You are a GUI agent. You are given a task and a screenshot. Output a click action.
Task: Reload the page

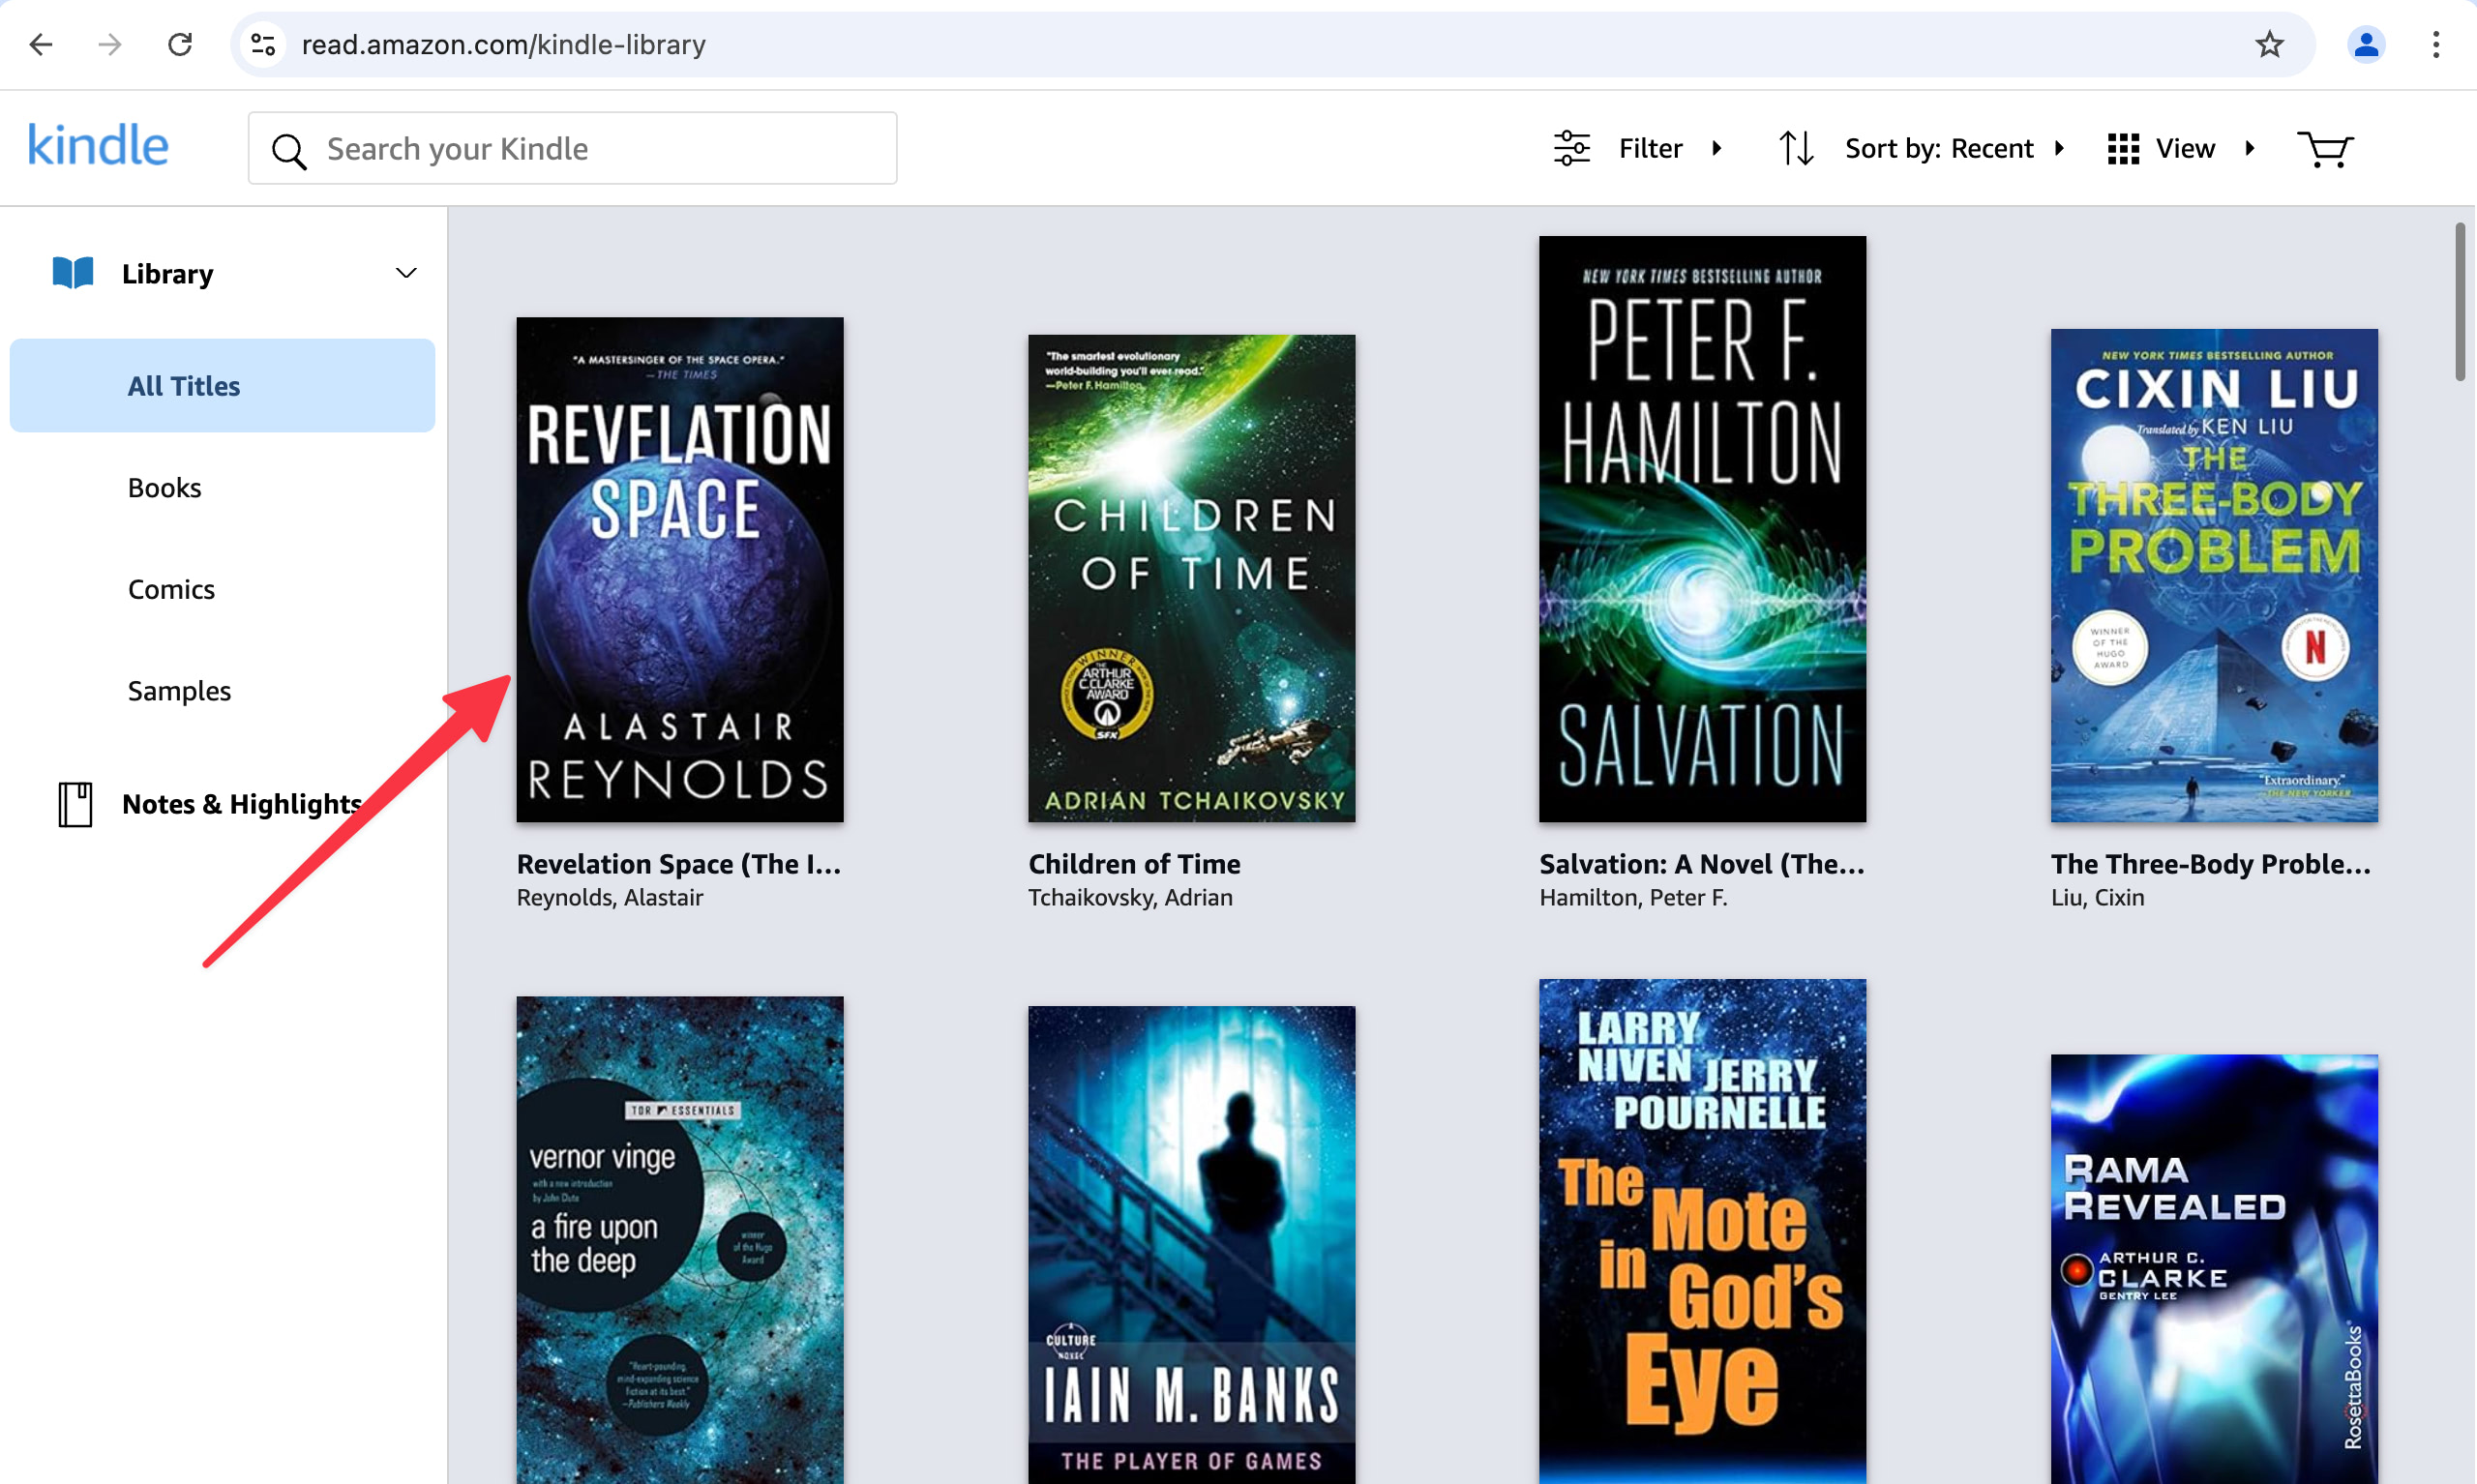[x=180, y=44]
